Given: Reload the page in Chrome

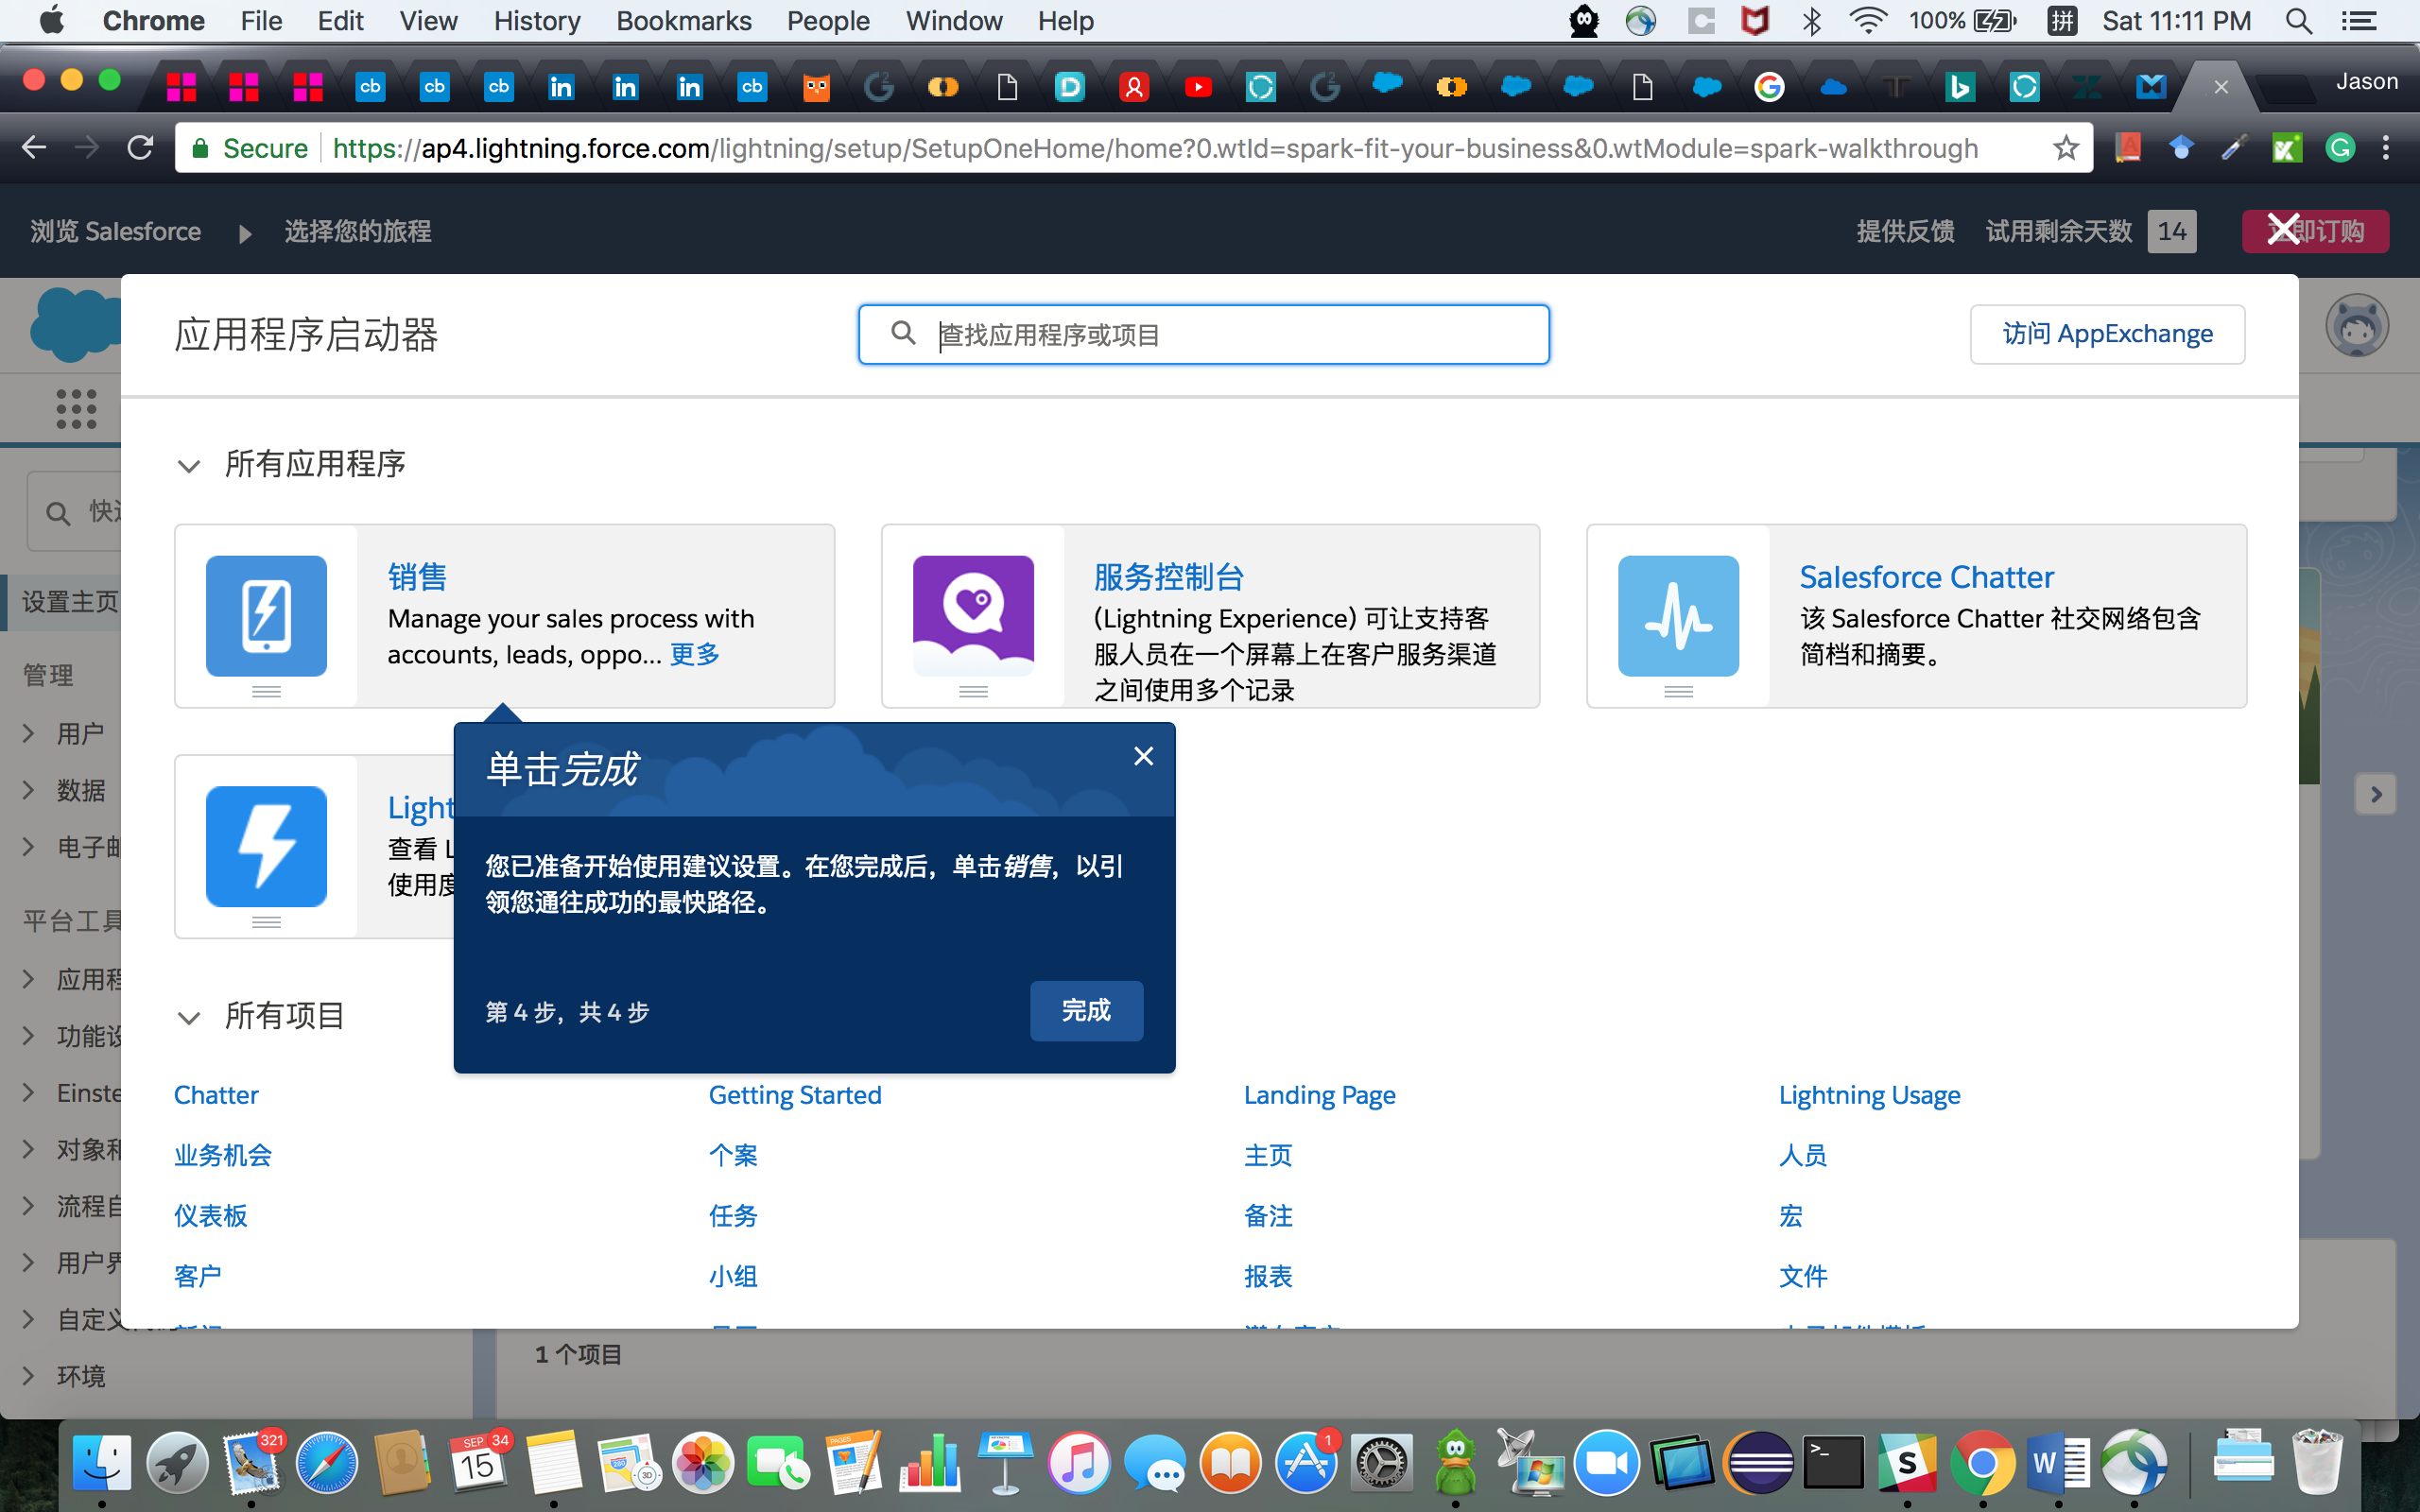Looking at the screenshot, I should 140,148.
